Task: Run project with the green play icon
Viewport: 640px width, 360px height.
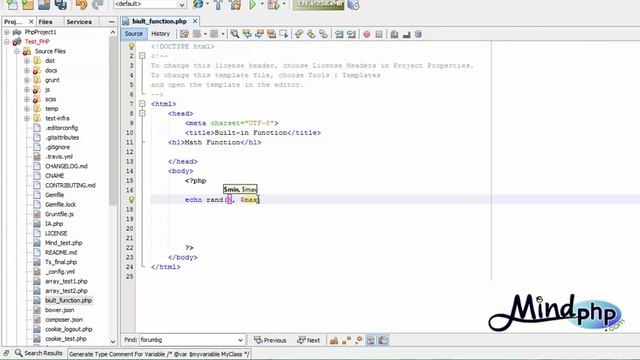Action: (252, 4)
